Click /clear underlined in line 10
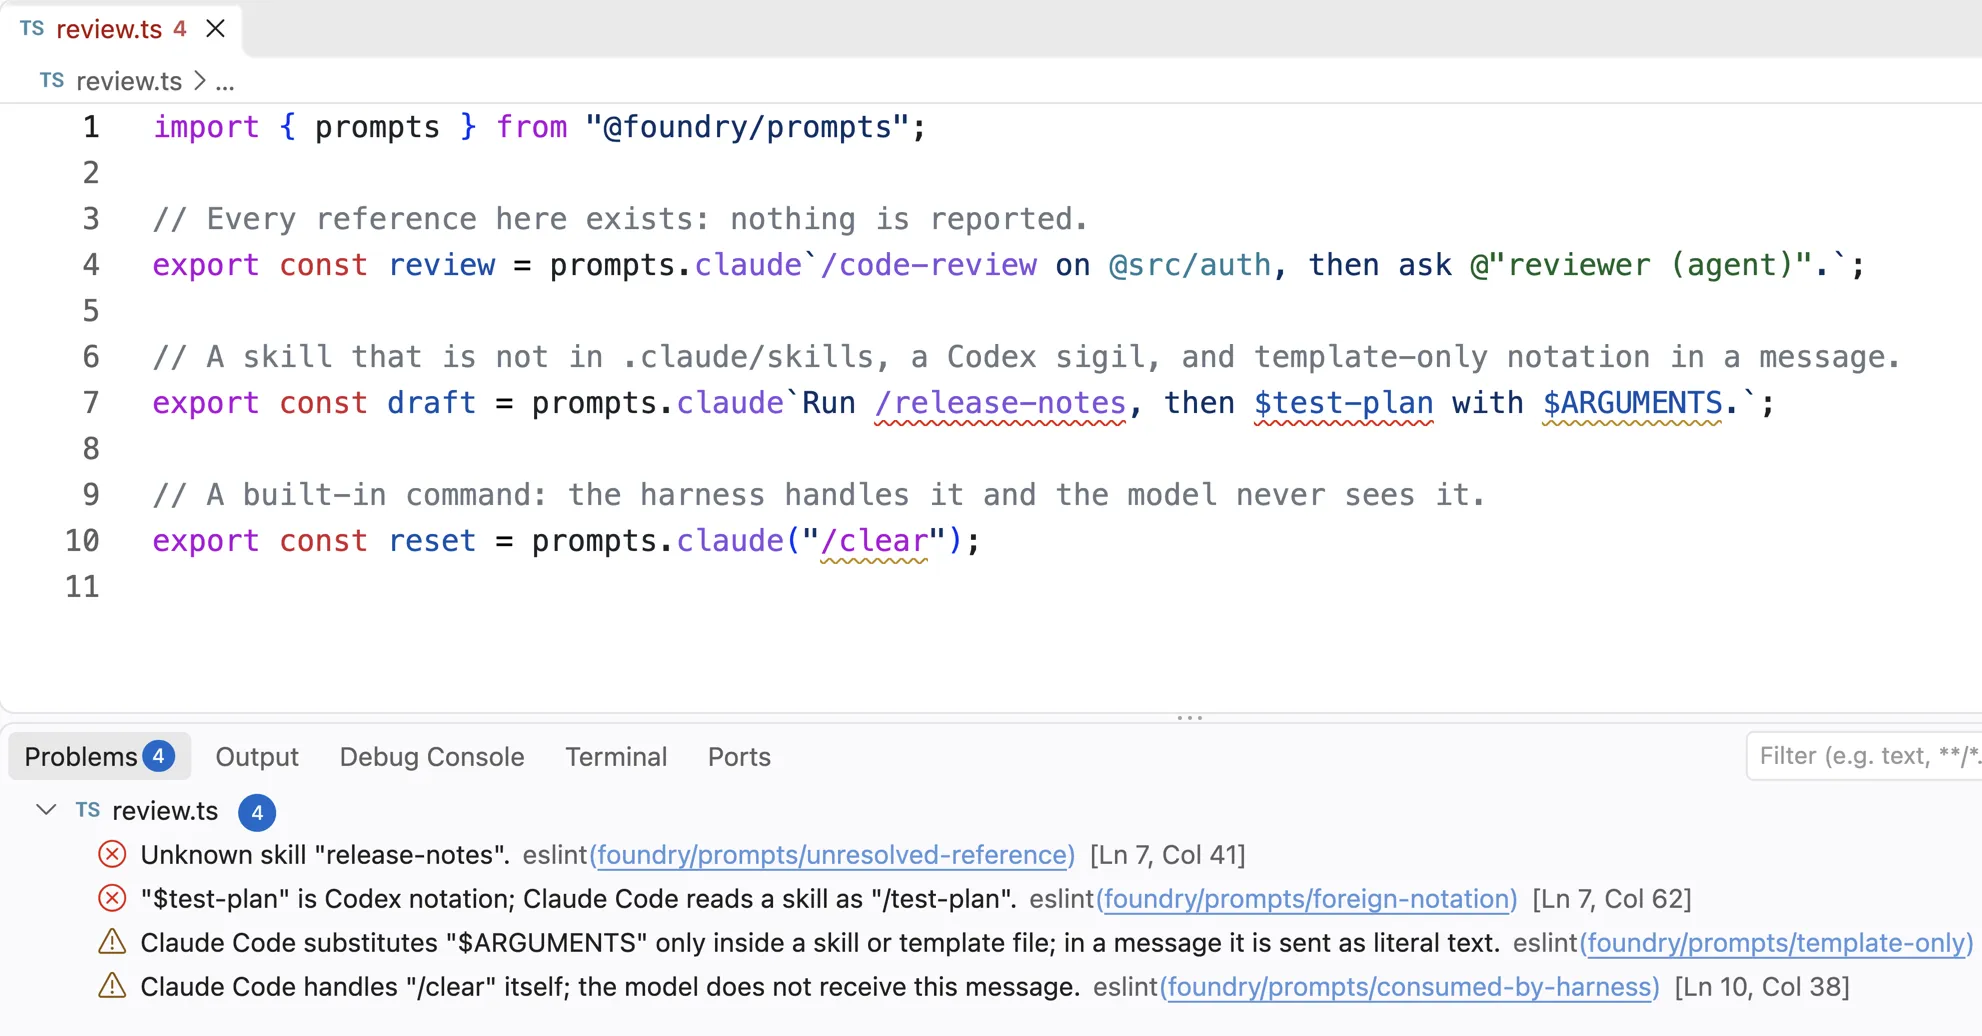This screenshot has width=1982, height=1036. [874, 541]
